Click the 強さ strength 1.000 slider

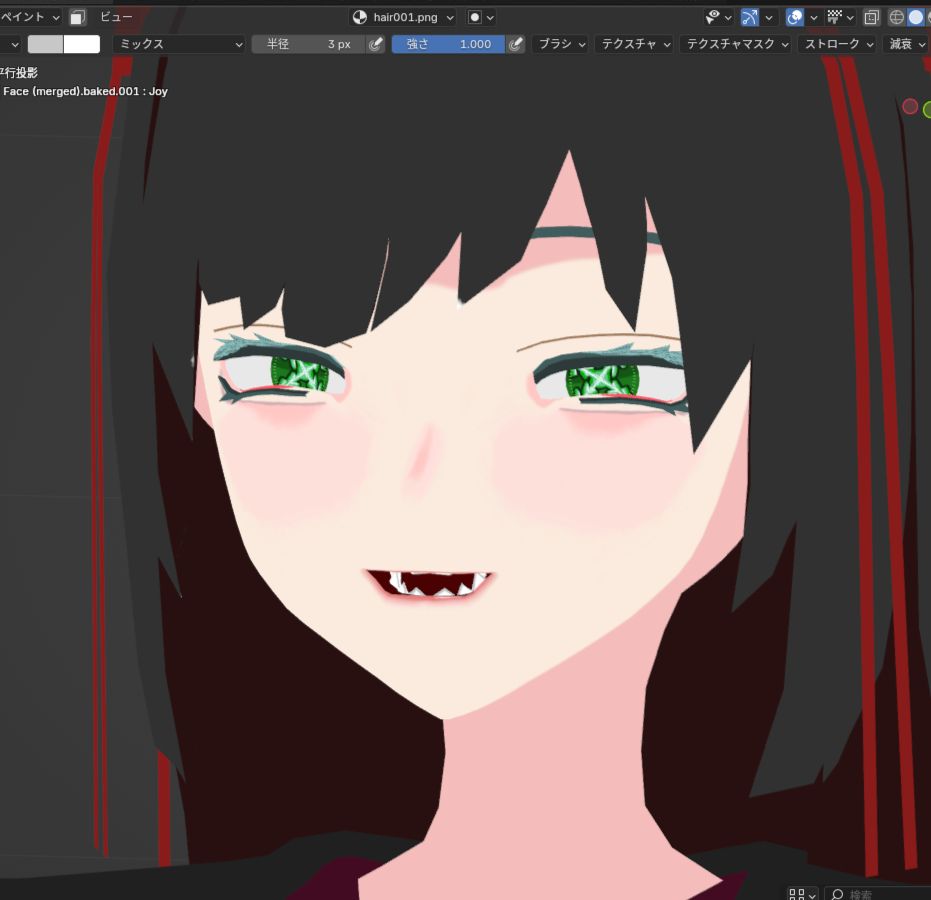point(448,44)
